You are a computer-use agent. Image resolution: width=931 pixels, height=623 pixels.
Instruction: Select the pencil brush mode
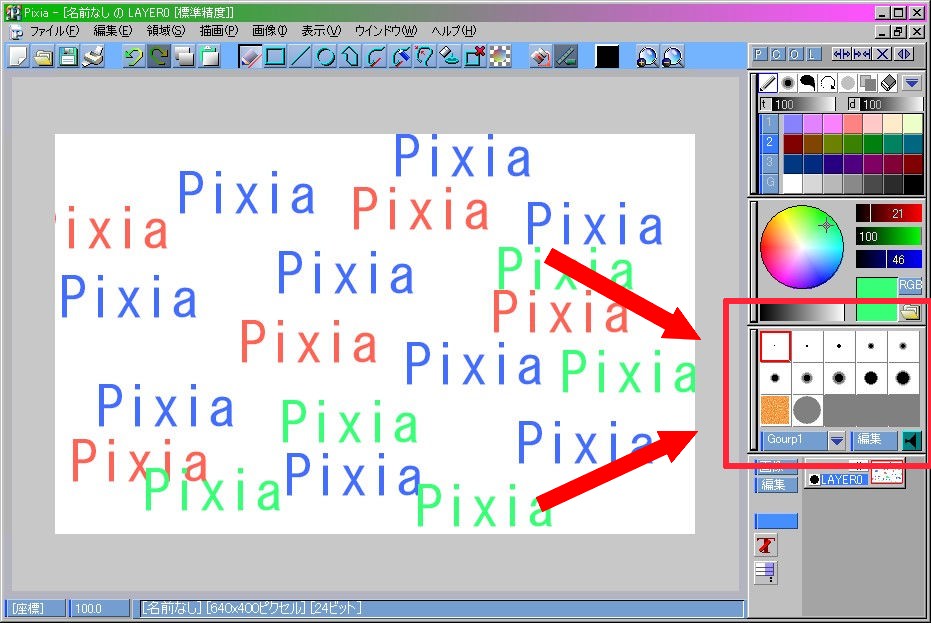[x=768, y=83]
